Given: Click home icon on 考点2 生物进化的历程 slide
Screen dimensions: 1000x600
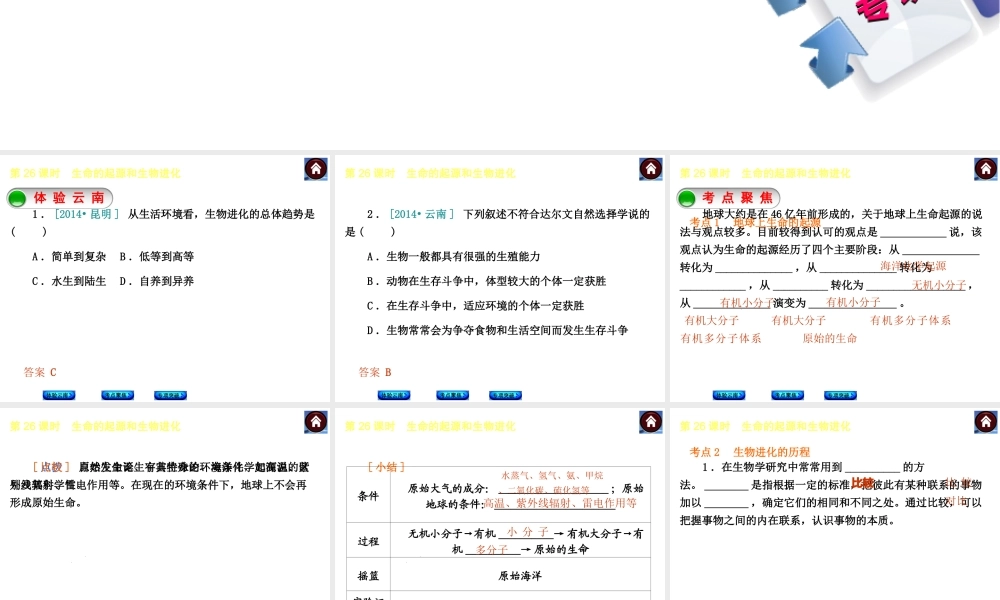Looking at the screenshot, I should (x=986, y=422).
